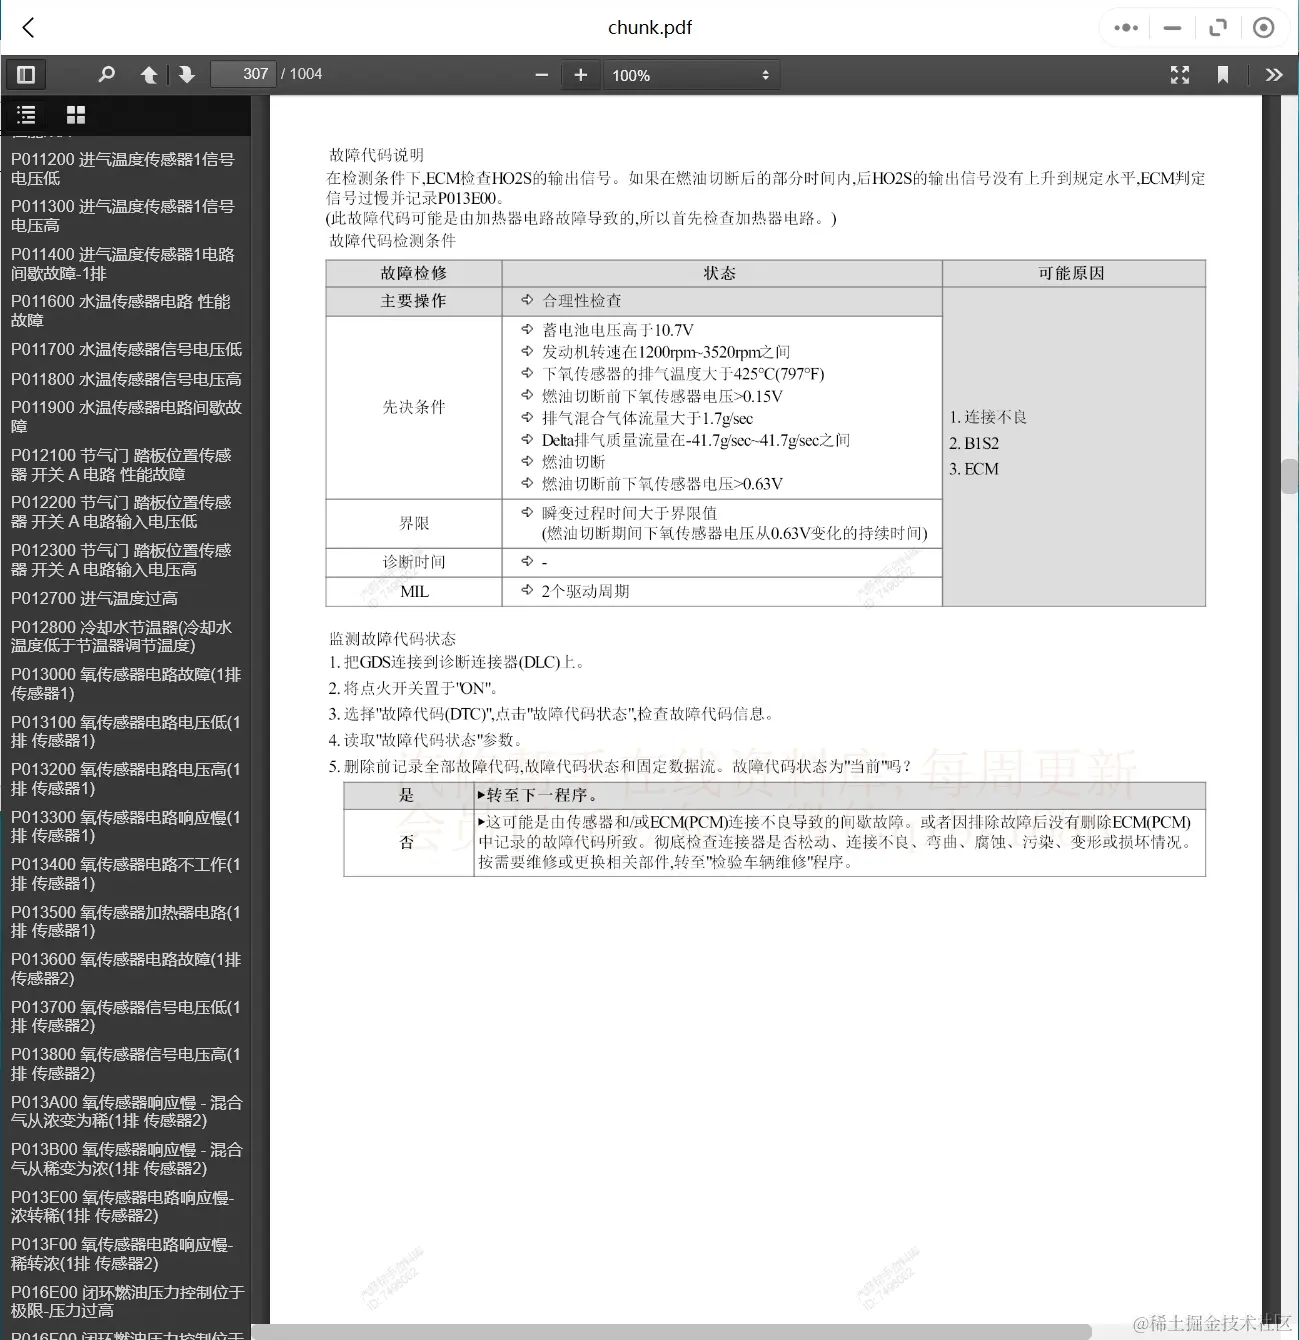Enter presentation mode via fullscreen icon
The height and width of the screenshot is (1340, 1299).
tap(1179, 74)
